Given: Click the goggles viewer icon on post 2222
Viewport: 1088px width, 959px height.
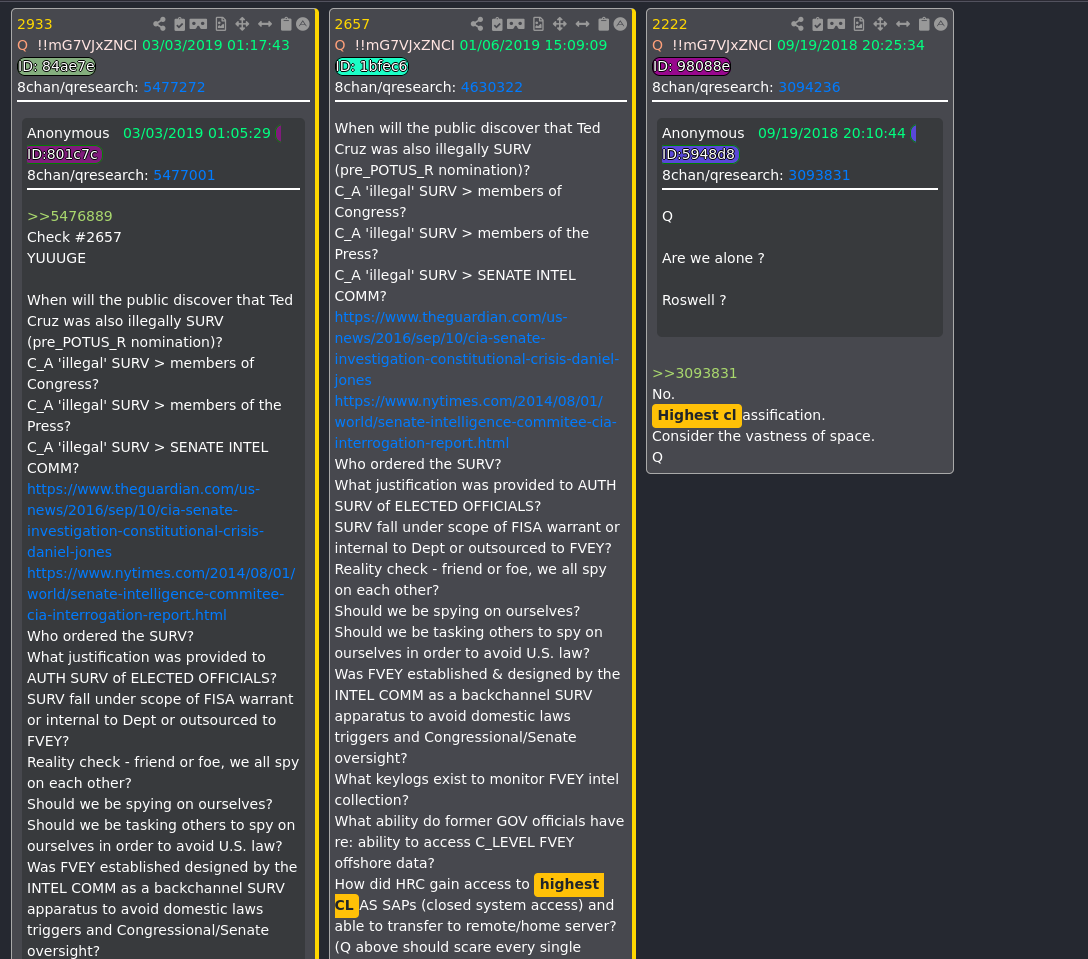Looking at the screenshot, I should point(836,24).
